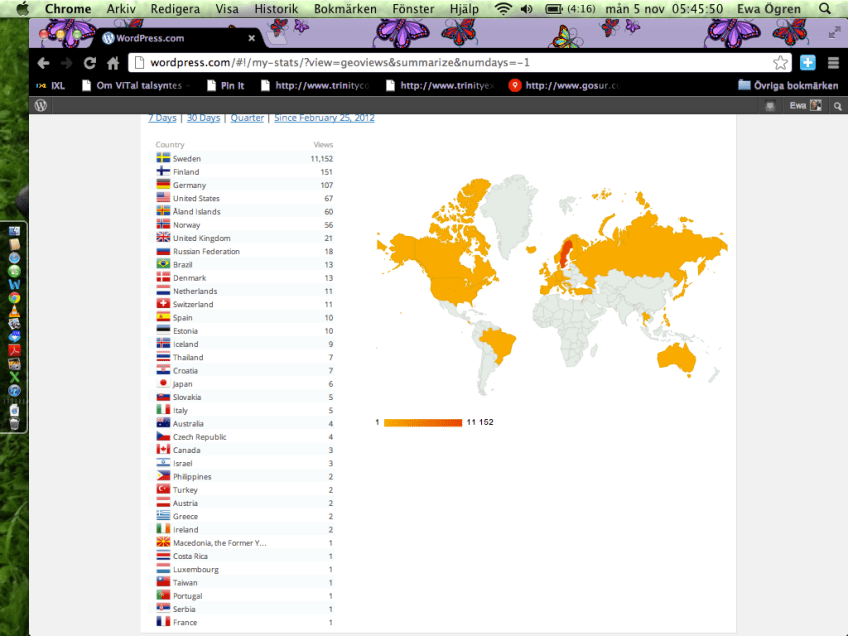Open the Bokmärken menu
Image resolution: width=848 pixels, height=636 pixels.
point(345,9)
